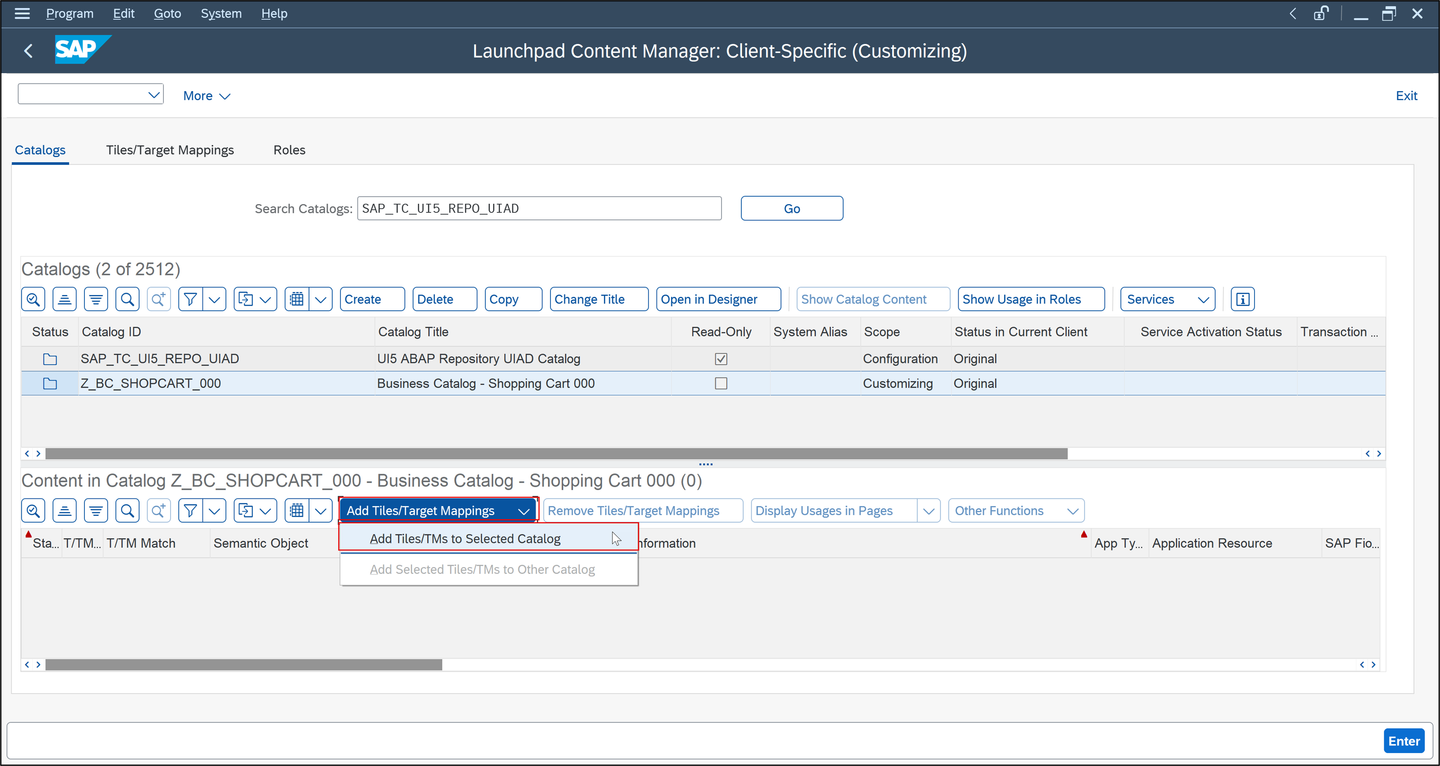Open the Program menu
Image resolution: width=1440 pixels, height=766 pixels.
point(70,14)
